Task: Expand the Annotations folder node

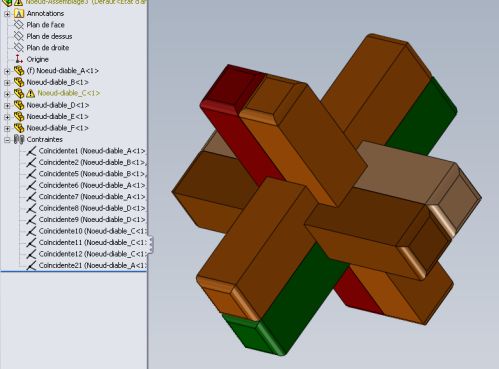Action: tap(7, 14)
